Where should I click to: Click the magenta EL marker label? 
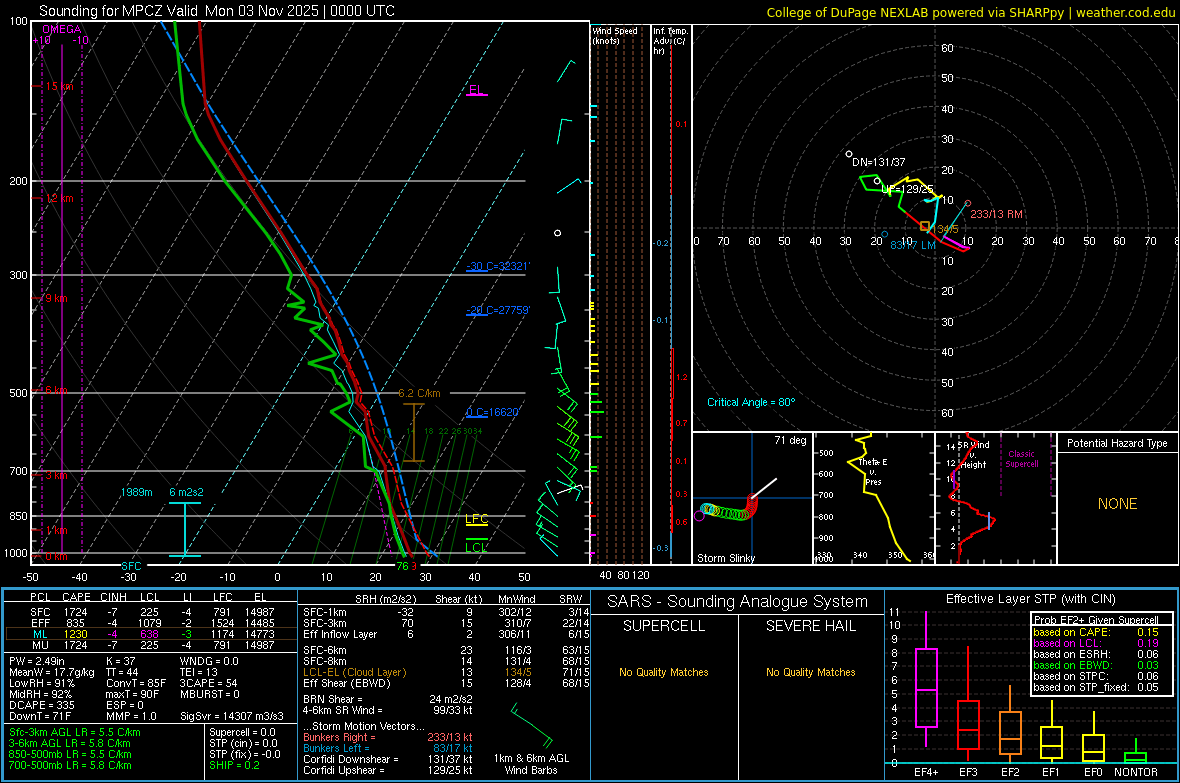pyautogui.click(x=476, y=90)
